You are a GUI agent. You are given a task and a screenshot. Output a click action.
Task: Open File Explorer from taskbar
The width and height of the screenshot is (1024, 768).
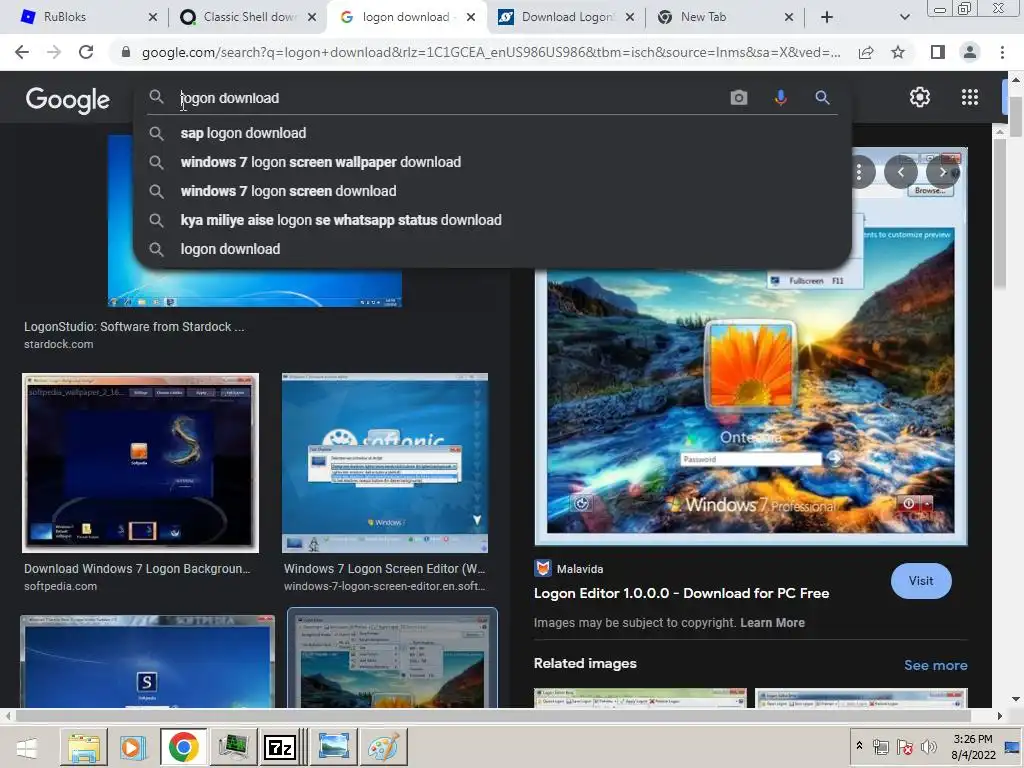(x=84, y=747)
